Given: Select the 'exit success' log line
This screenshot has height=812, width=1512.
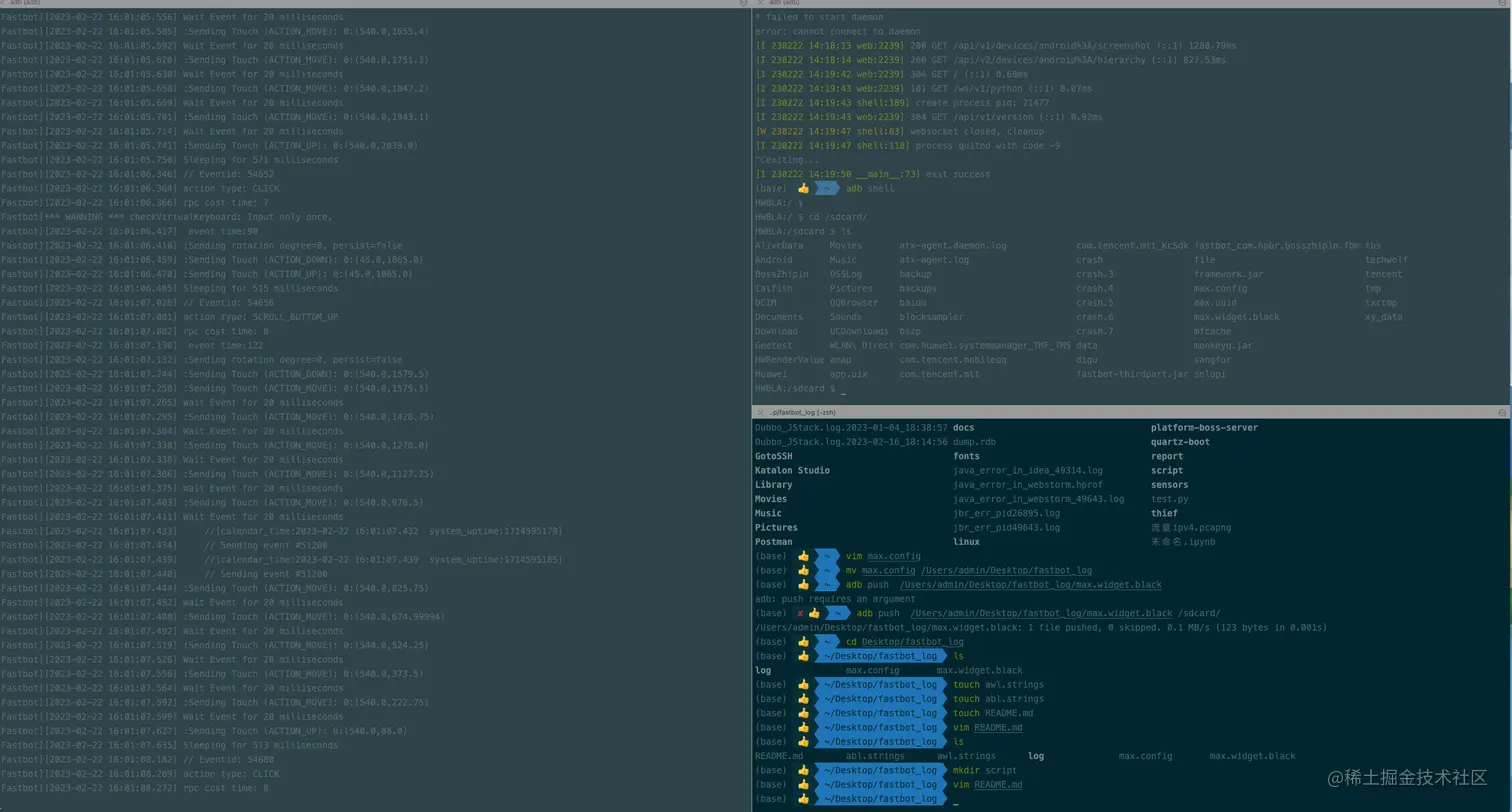Looking at the screenshot, I should 873,174.
